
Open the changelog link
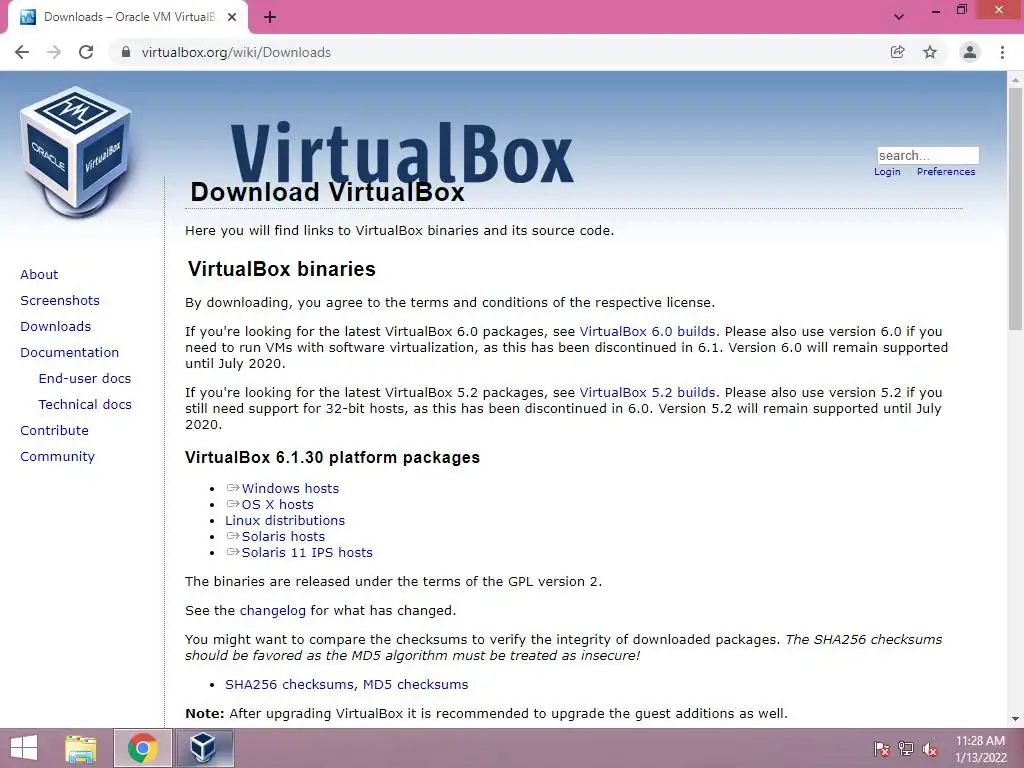pyautogui.click(x=272, y=611)
